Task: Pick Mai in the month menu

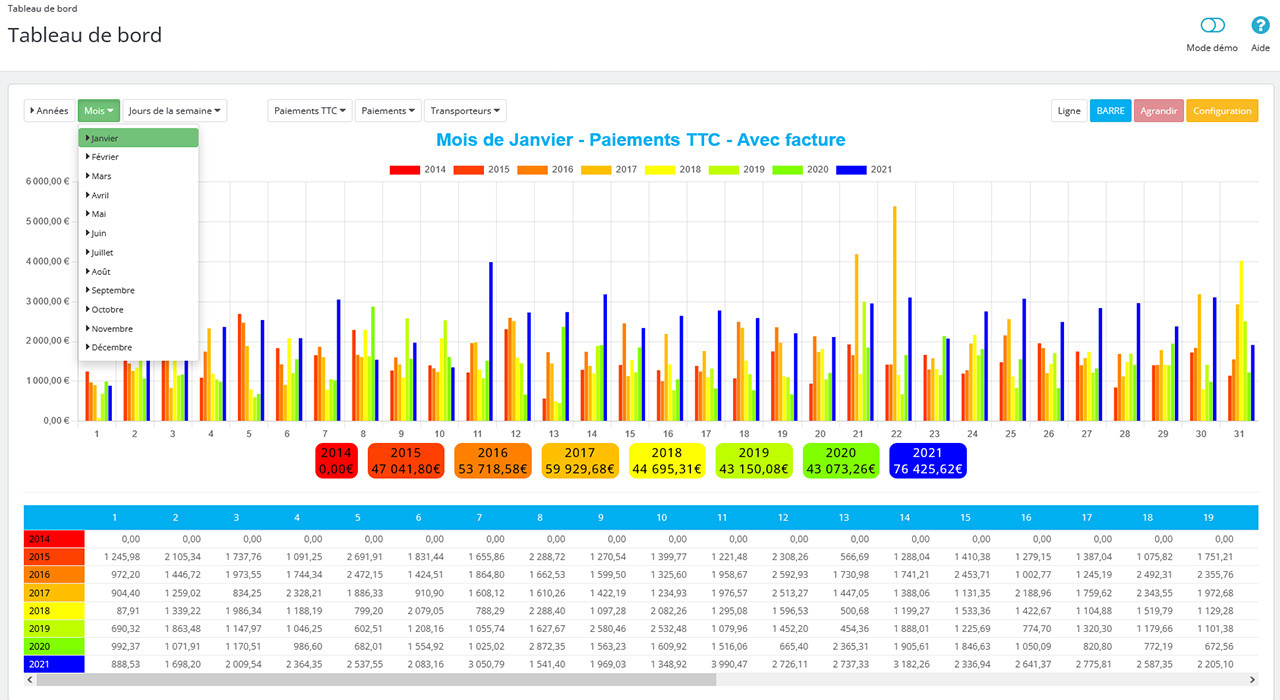Action: click(138, 214)
